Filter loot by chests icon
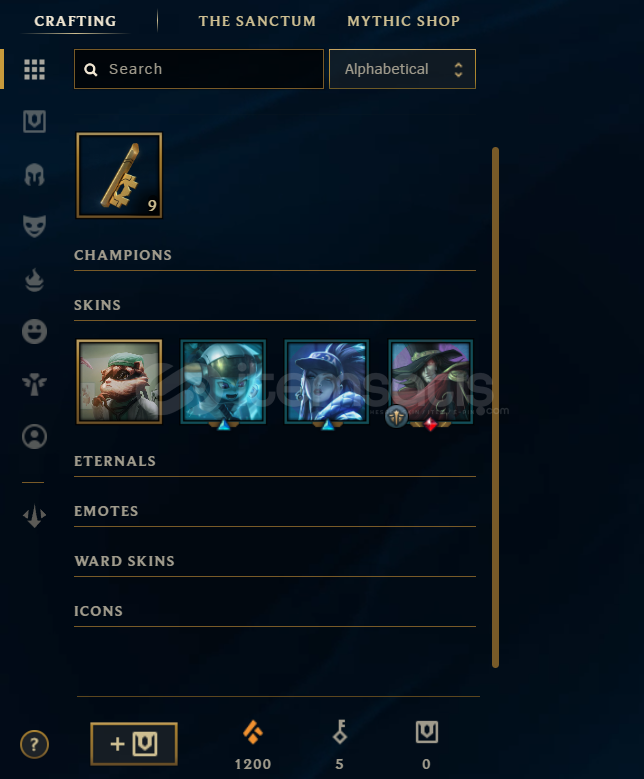Viewport: 644px width, 779px height. click(x=34, y=121)
